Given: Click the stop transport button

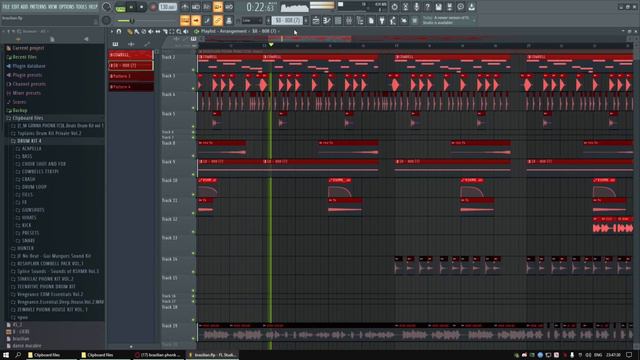Looking at the screenshot, I should 142,7.
